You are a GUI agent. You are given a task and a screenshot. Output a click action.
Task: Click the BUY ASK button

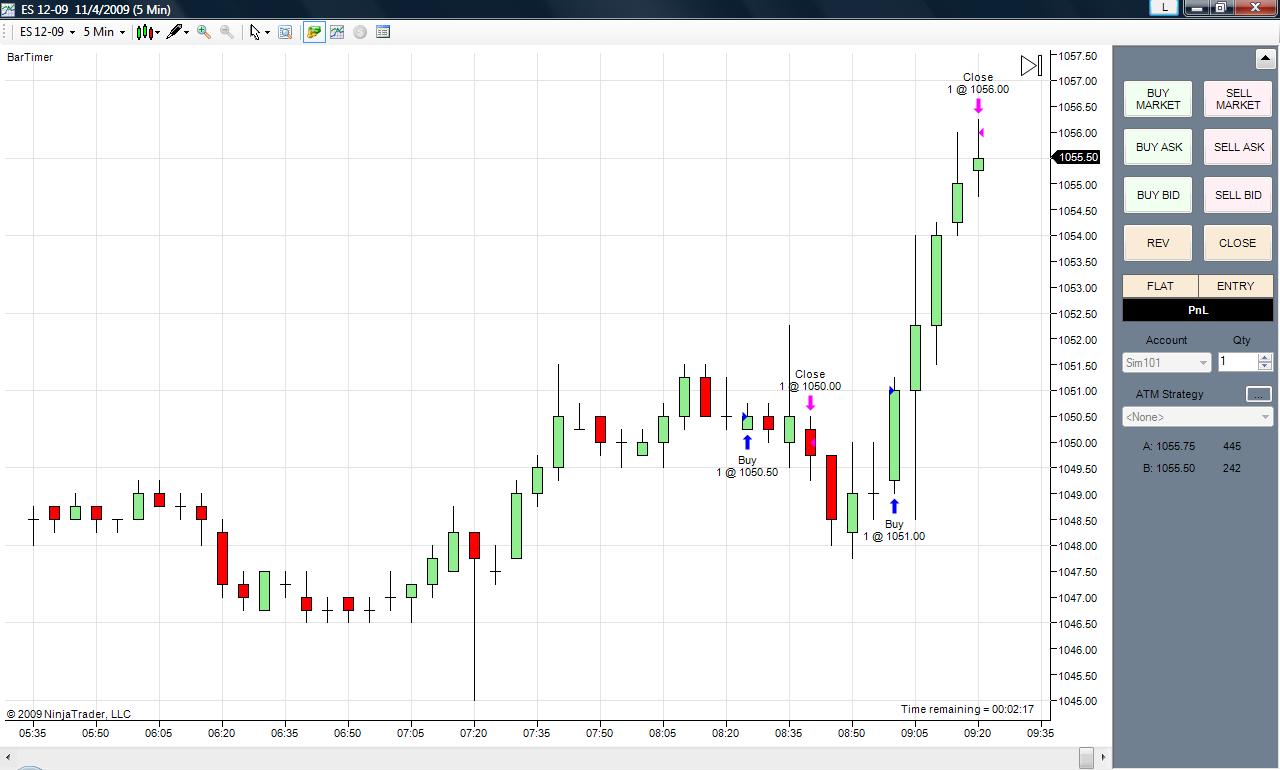(x=1158, y=147)
